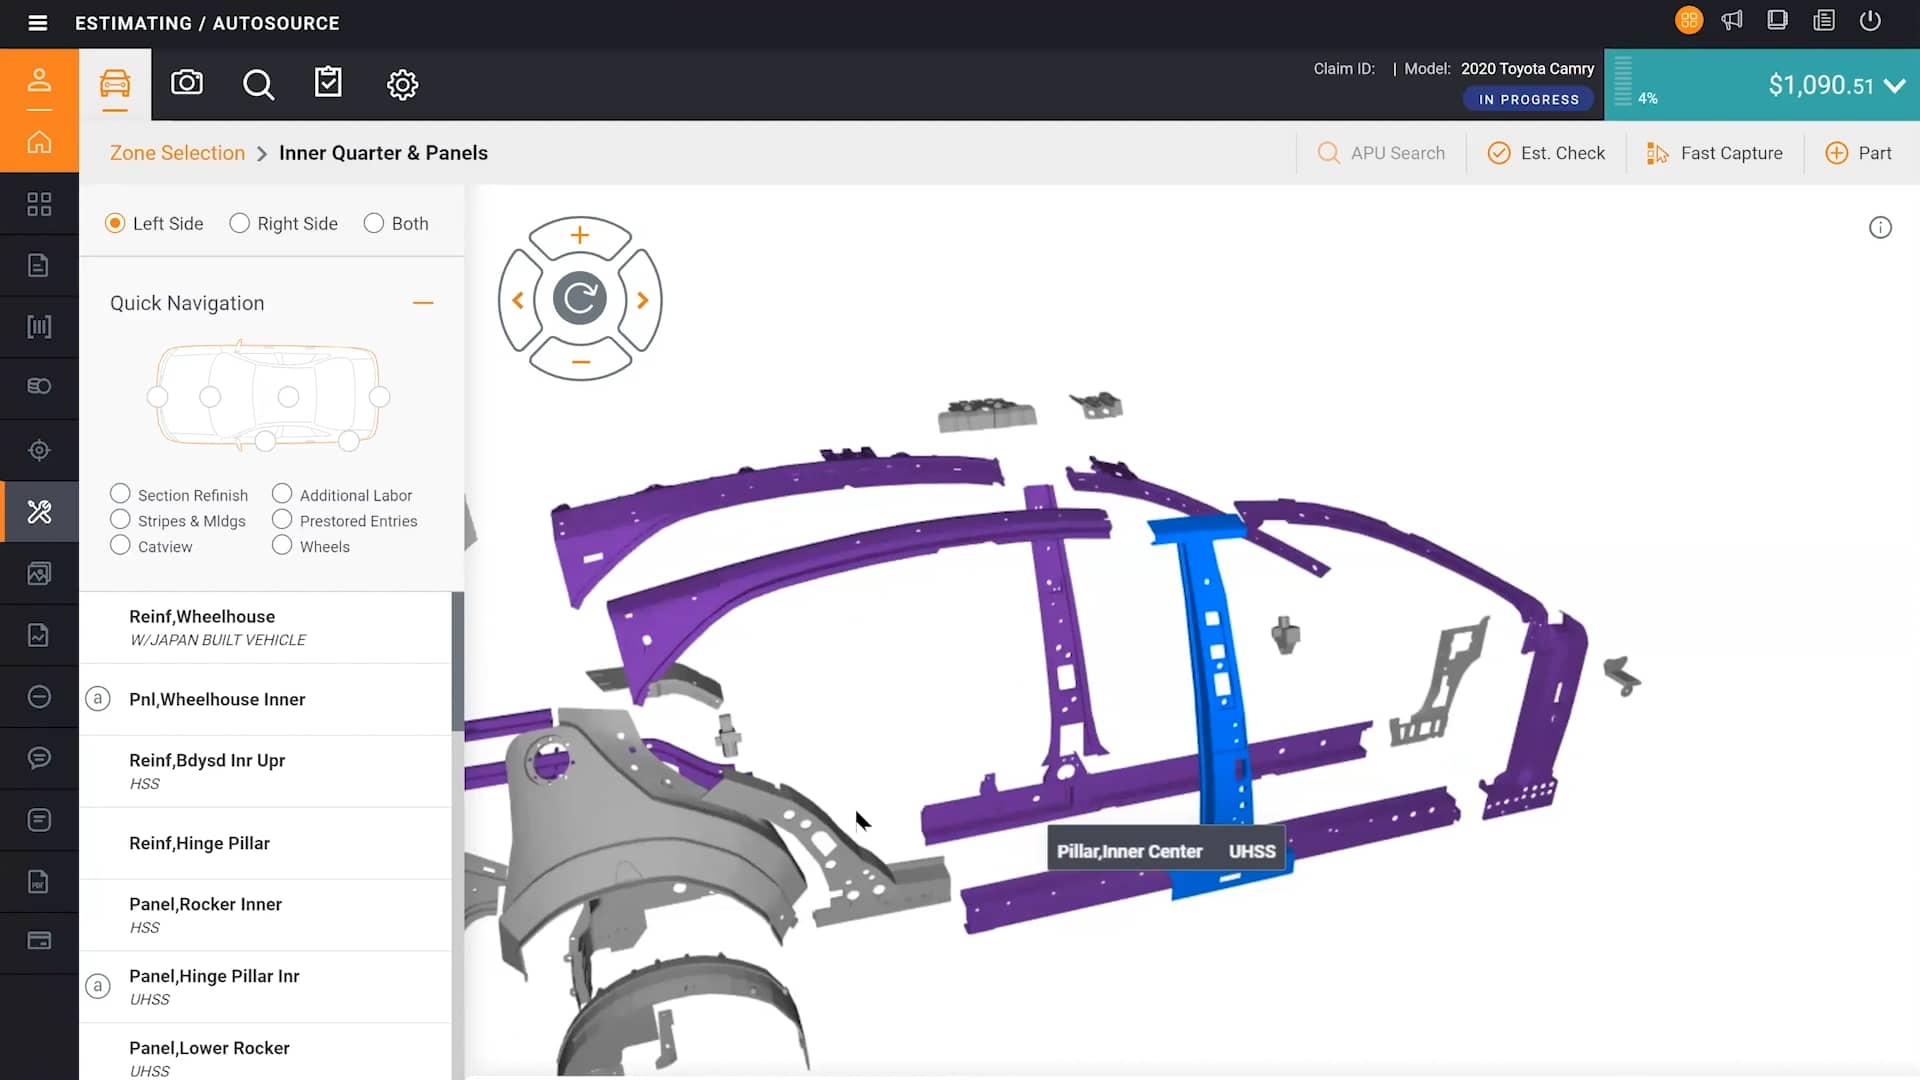Screen dimensions: 1920x1080
Task: Open the dashboard grid sidebar icon
Action: (x=39, y=204)
